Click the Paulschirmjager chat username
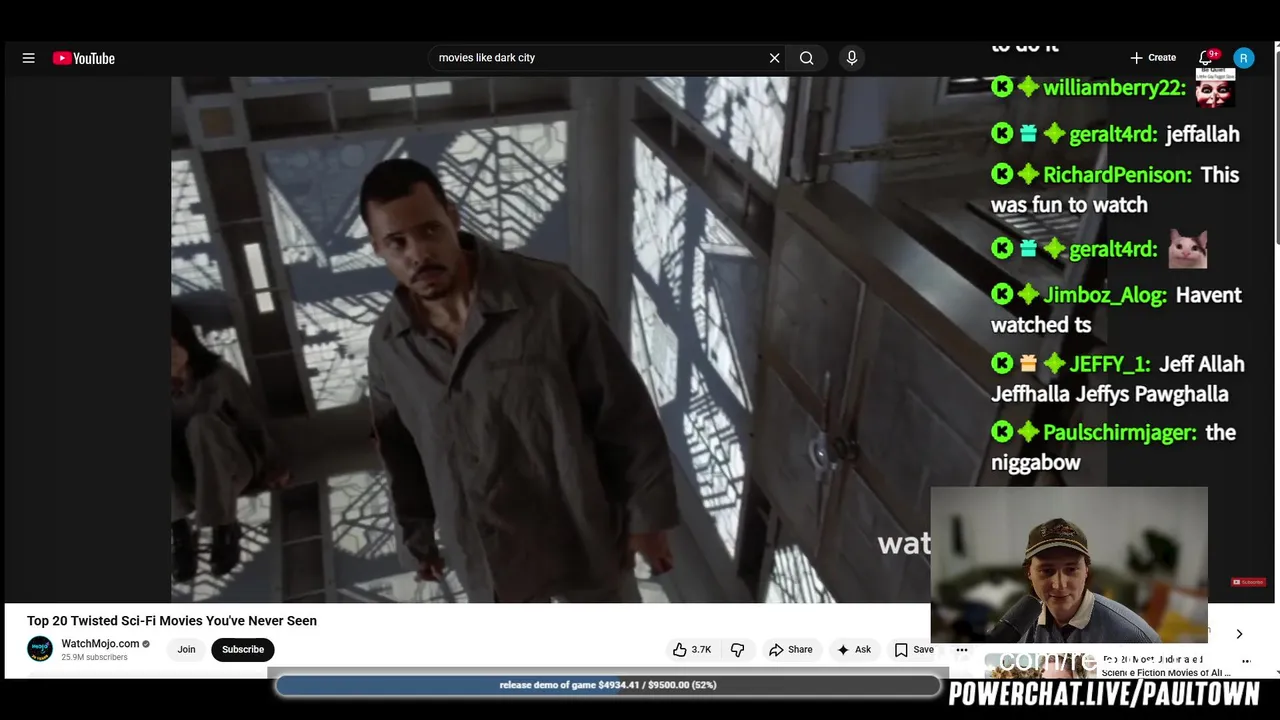The height and width of the screenshot is (720, 1280). pyautogui.click(x=1120, y=433)
